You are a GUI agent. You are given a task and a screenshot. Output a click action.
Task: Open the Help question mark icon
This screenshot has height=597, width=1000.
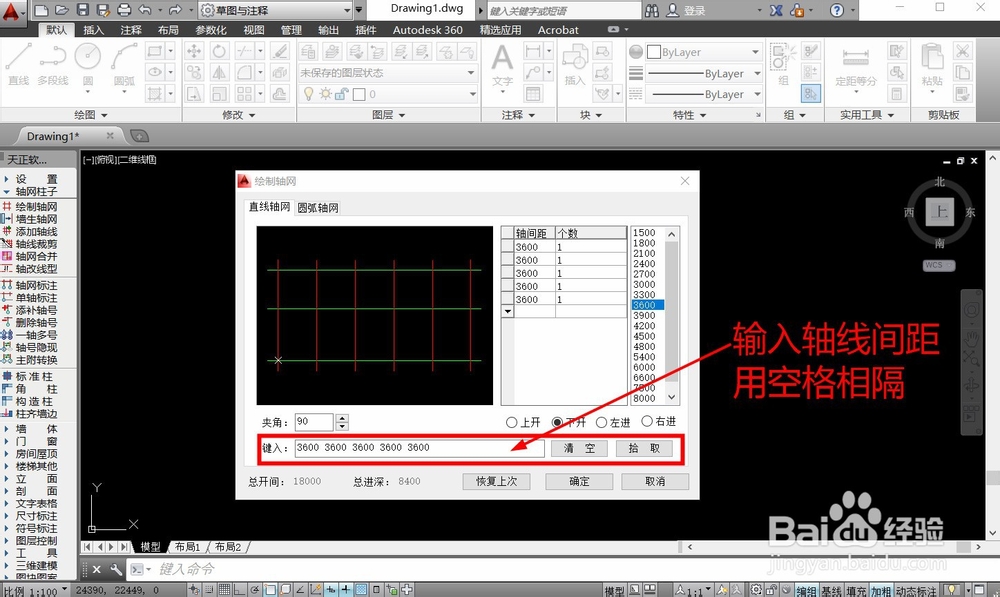point(837,10)
